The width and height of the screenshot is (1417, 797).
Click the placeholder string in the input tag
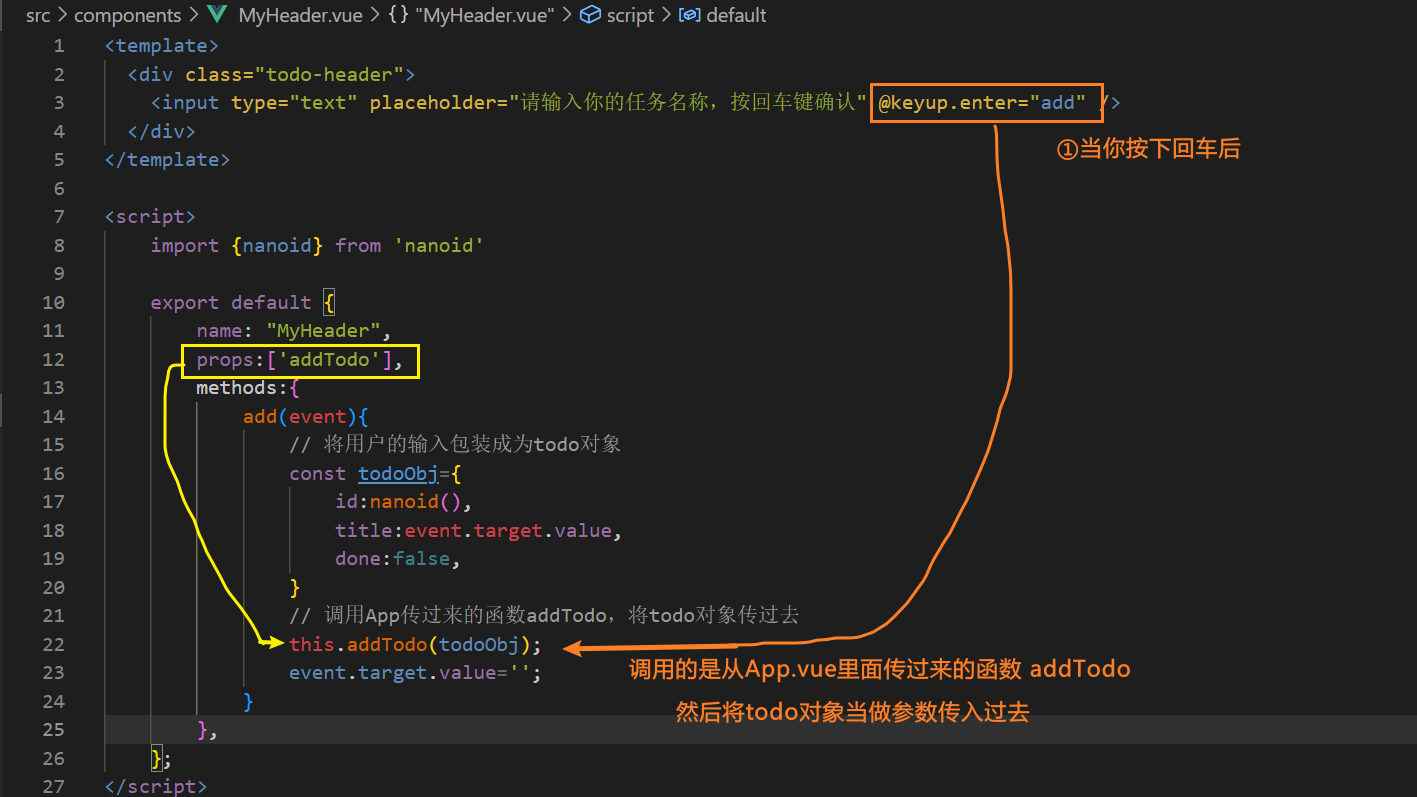tap(687, 103)
